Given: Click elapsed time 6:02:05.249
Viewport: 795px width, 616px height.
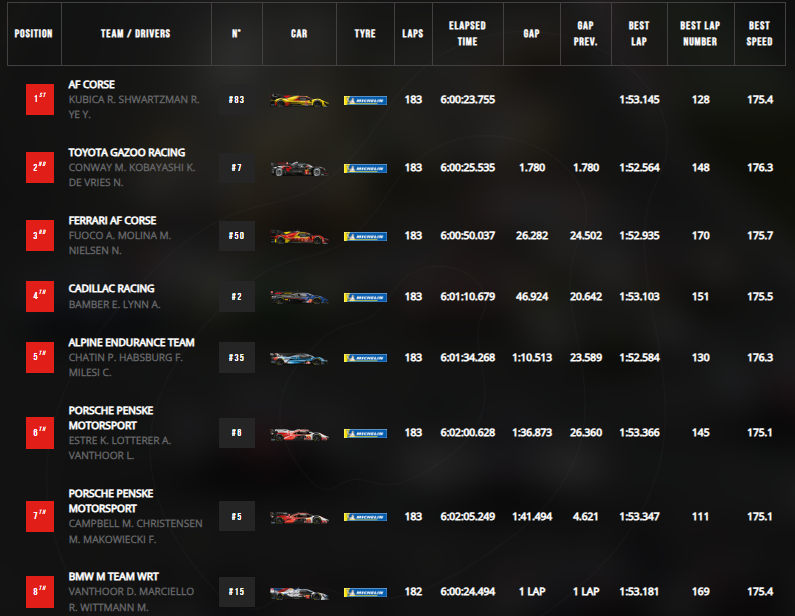Looking at the screenshot, I should 467,517.
